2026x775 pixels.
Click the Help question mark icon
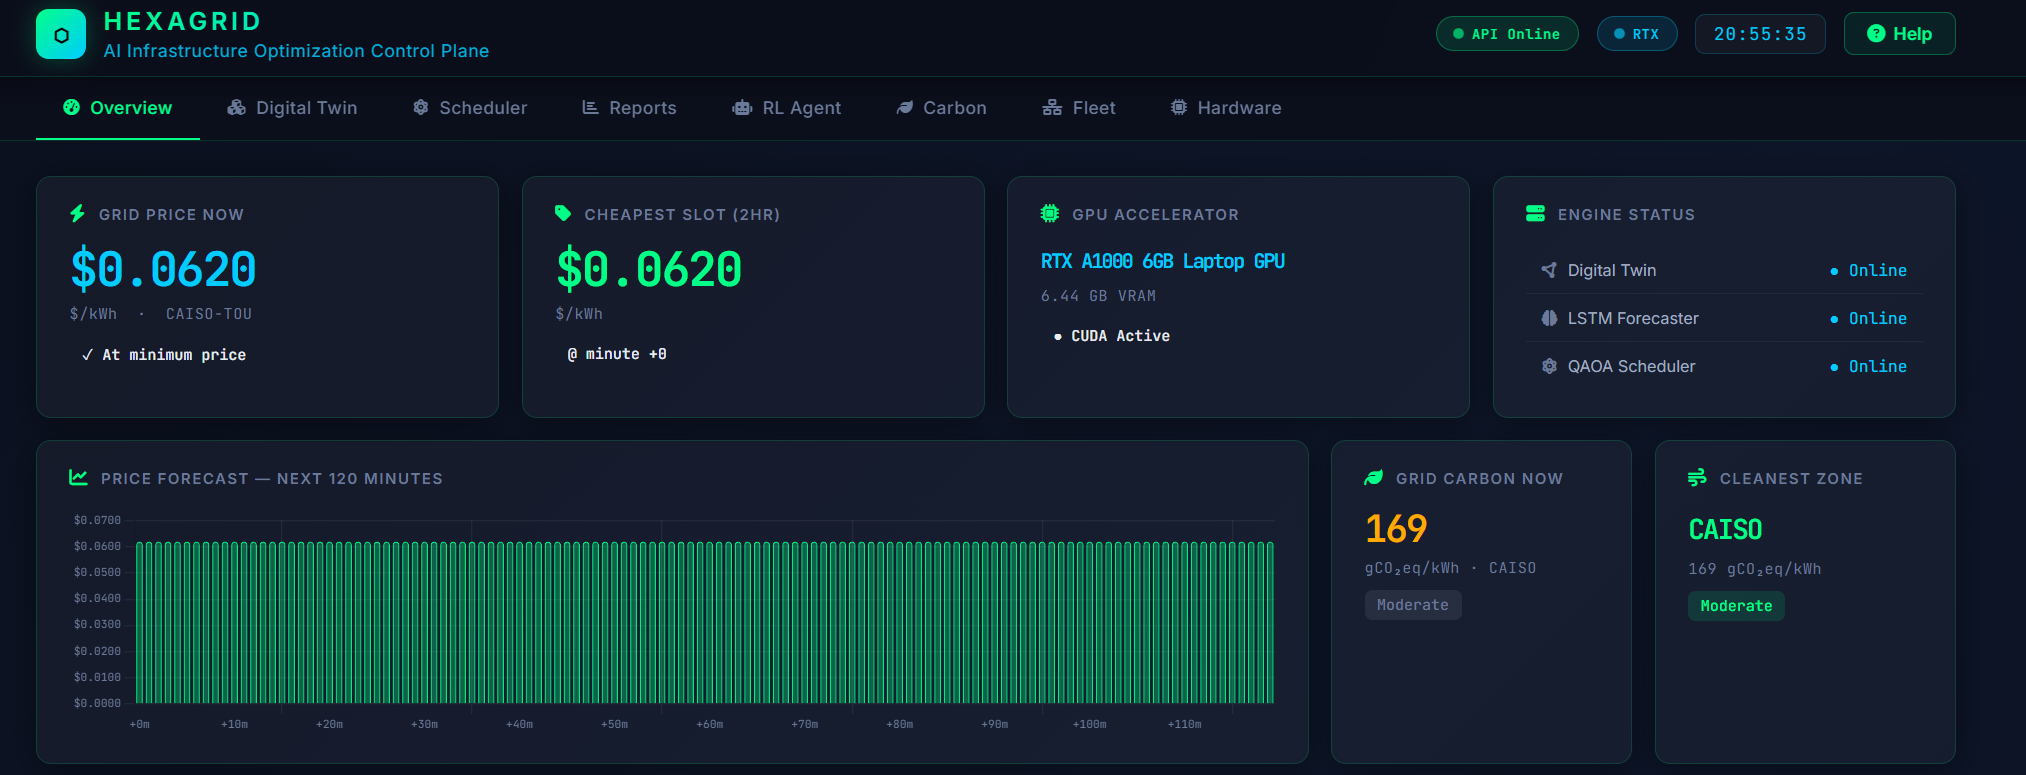(1876, 33)
